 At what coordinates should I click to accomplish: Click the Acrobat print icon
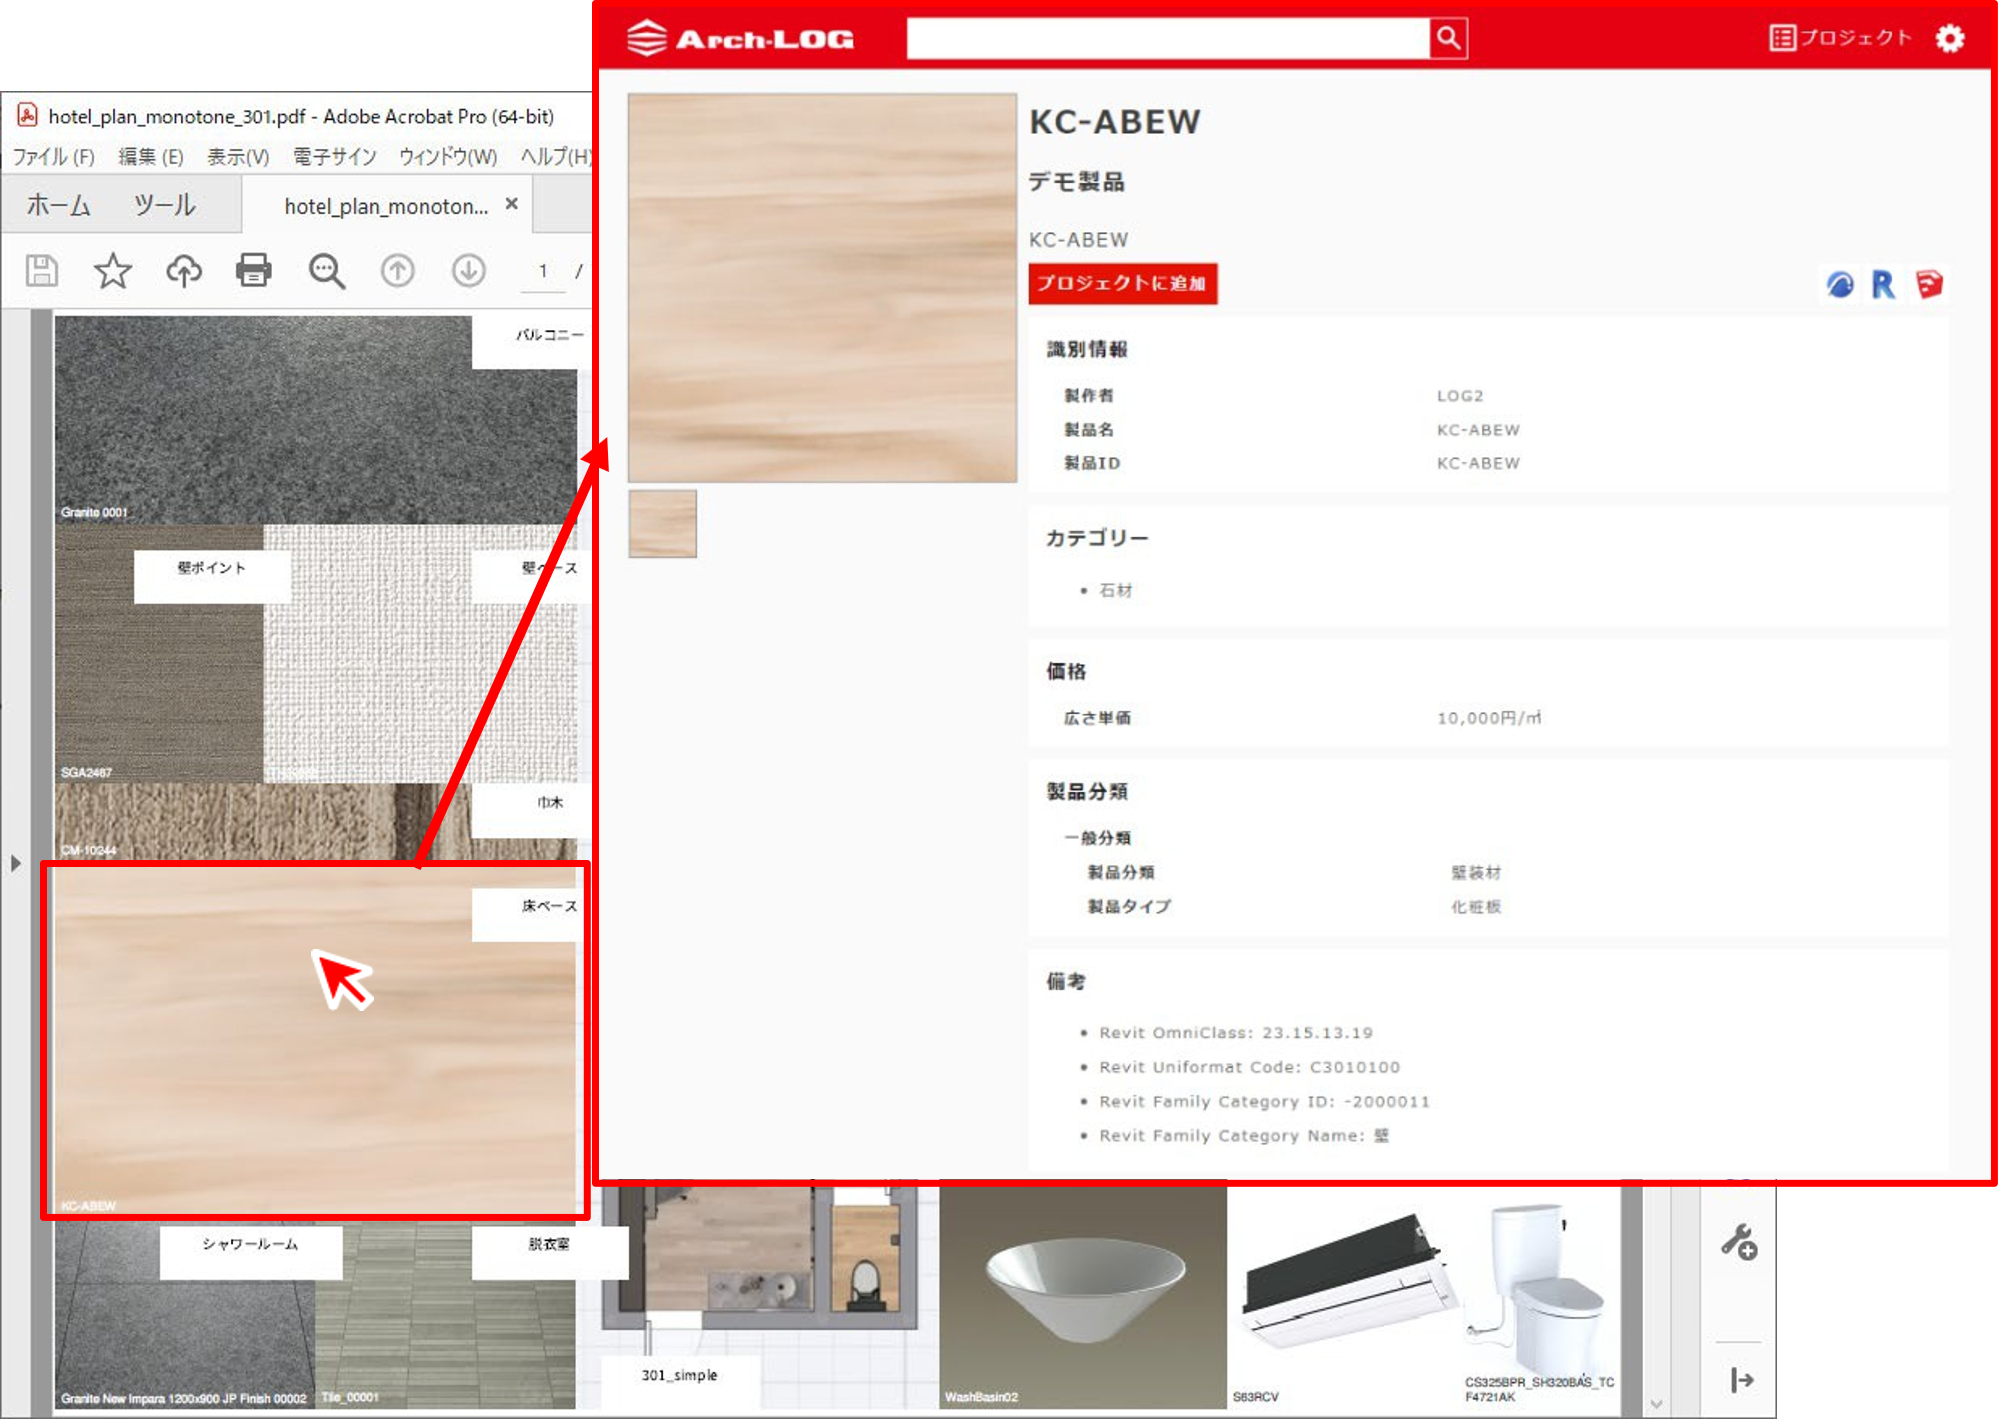click(254, 270)
